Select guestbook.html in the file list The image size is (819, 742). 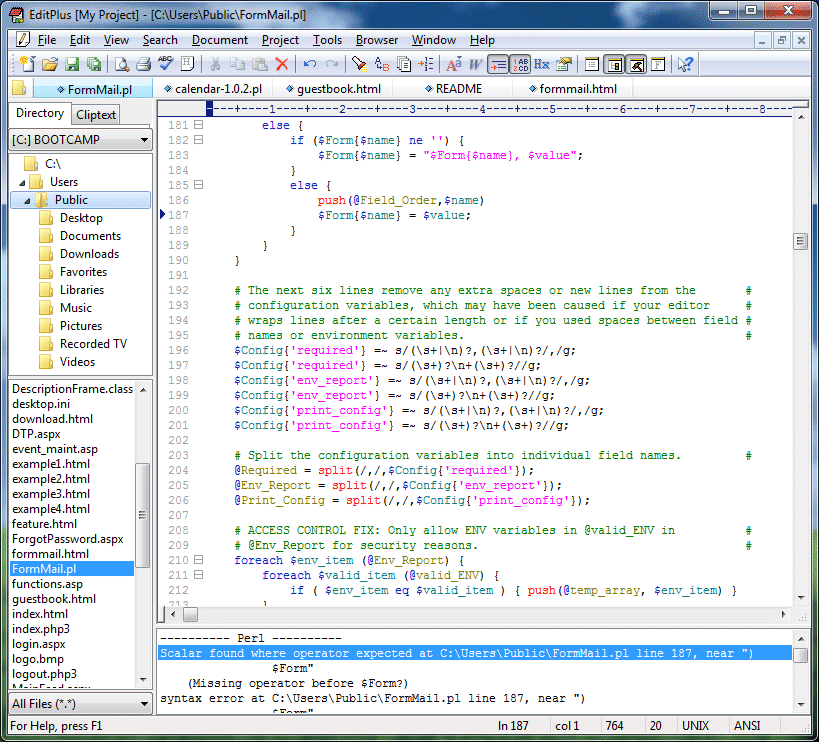54,599
